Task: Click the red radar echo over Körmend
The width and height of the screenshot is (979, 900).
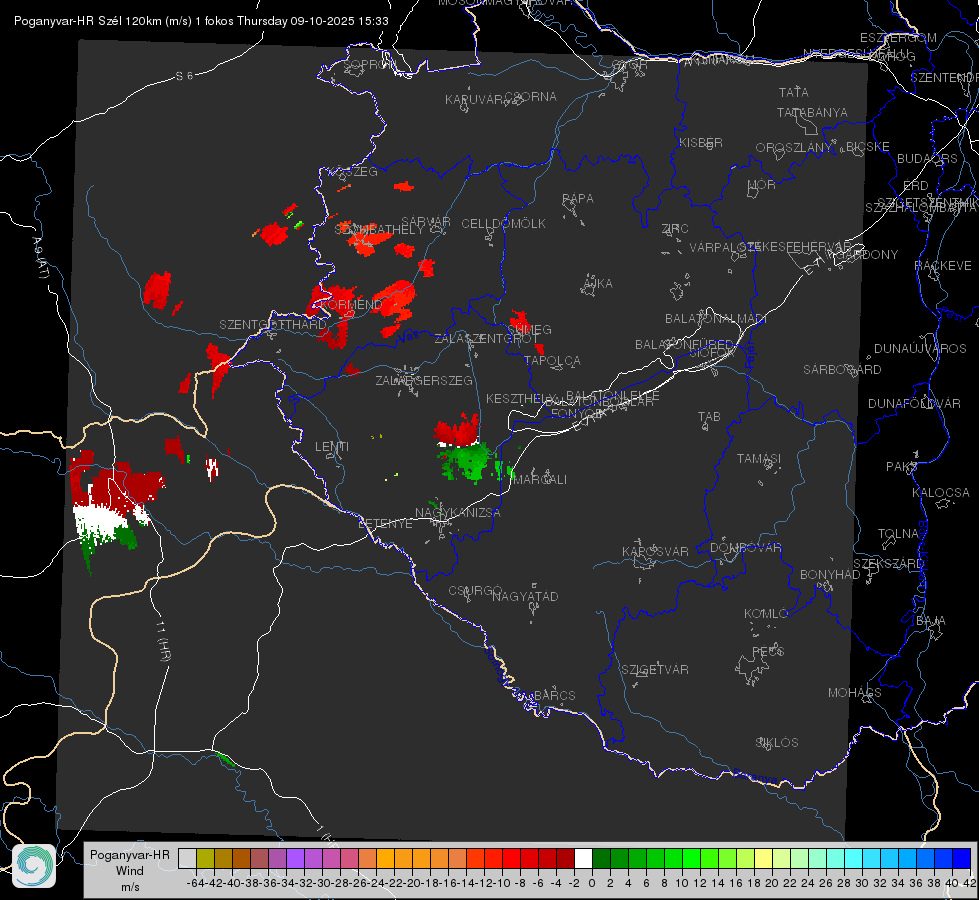Action: pos(335,298)
